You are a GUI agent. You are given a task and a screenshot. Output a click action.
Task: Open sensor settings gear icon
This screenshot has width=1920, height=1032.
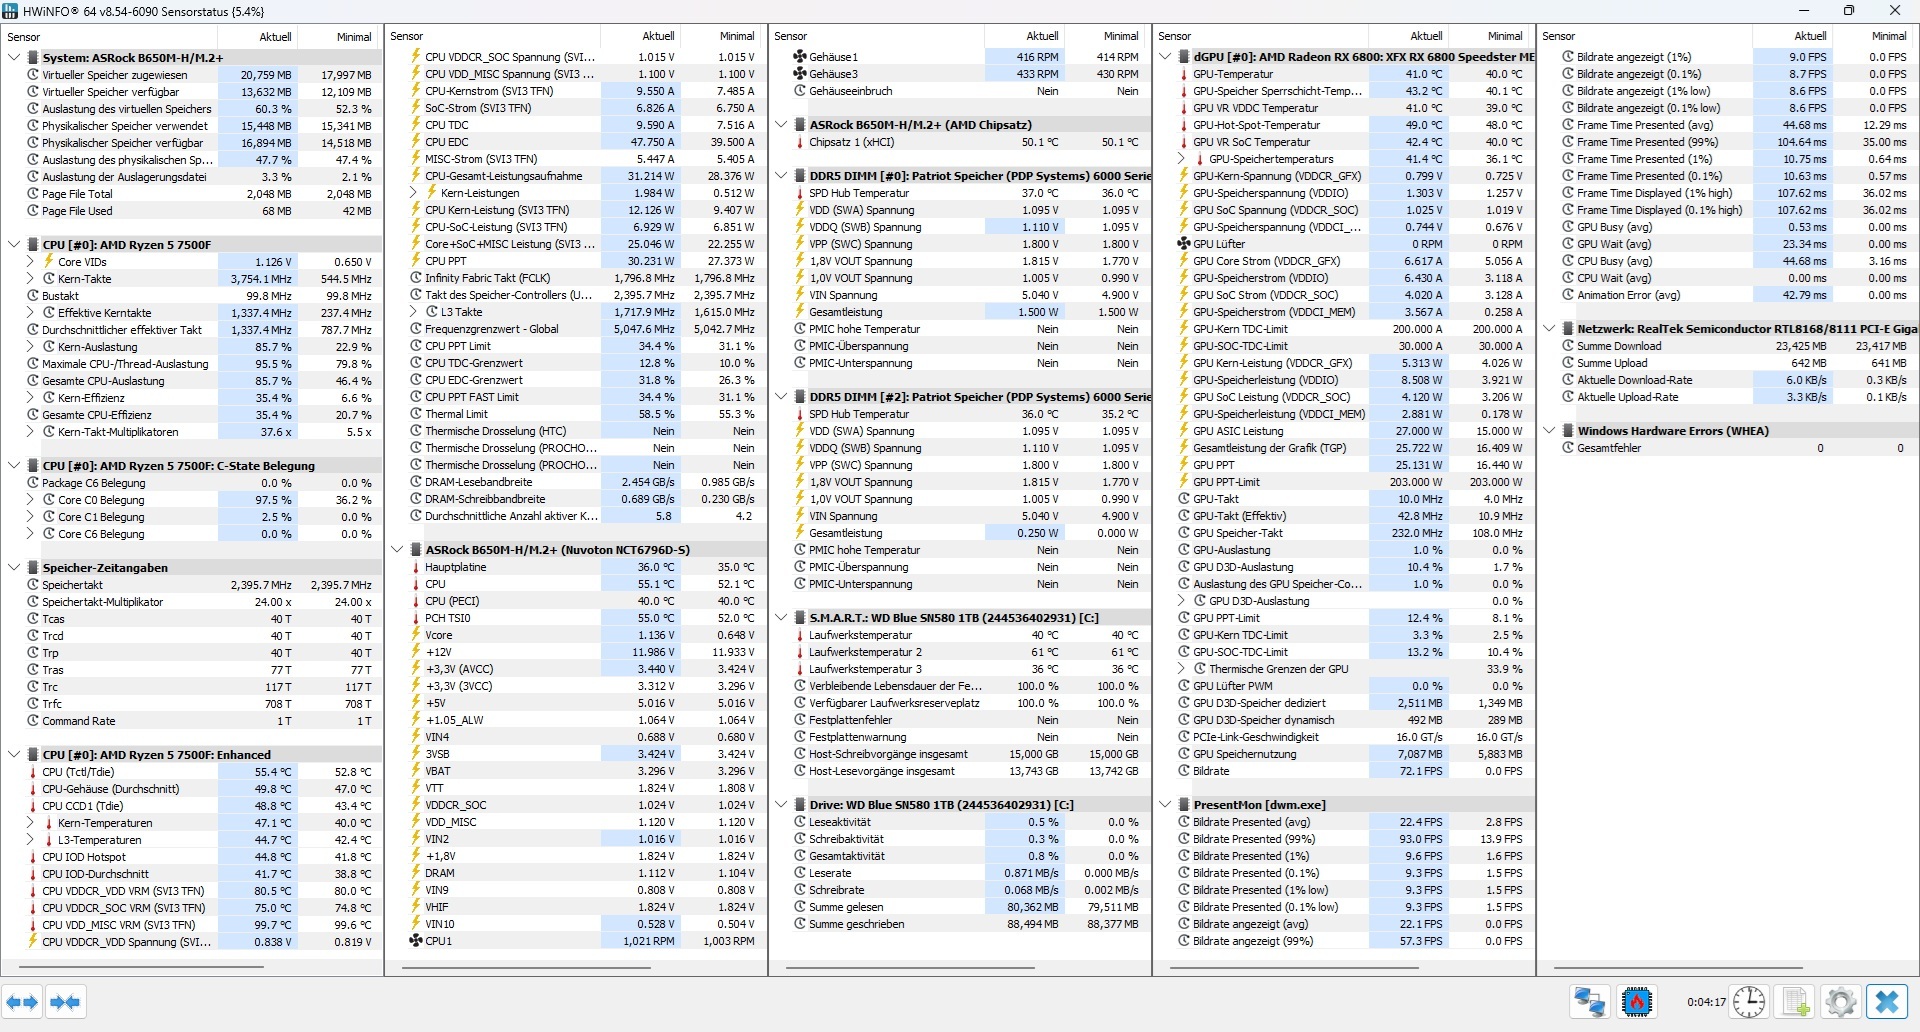1841,1002
